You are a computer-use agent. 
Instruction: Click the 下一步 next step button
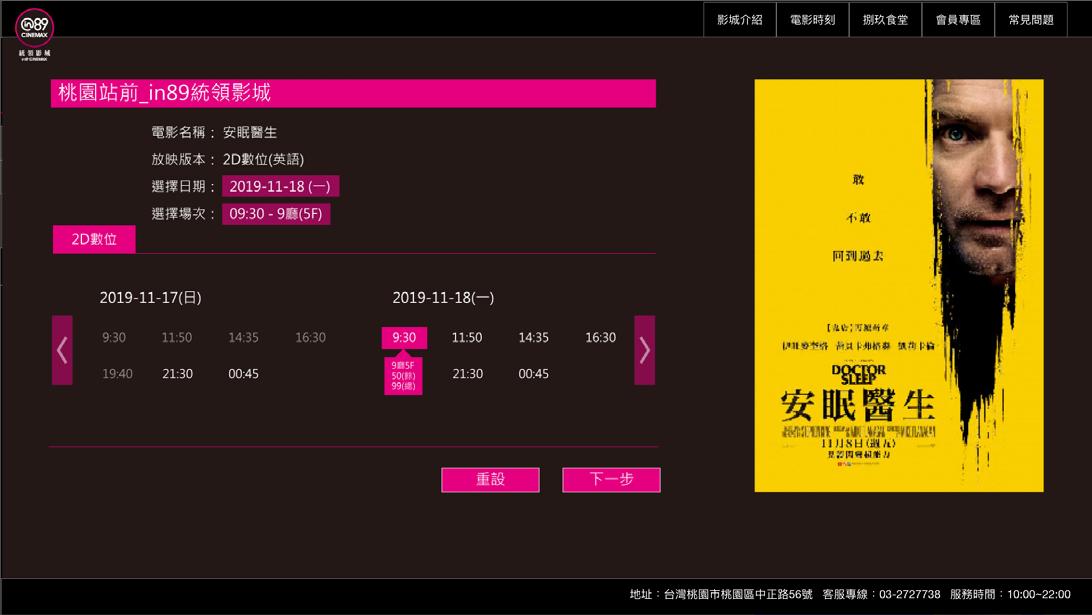tap(611, 479)
